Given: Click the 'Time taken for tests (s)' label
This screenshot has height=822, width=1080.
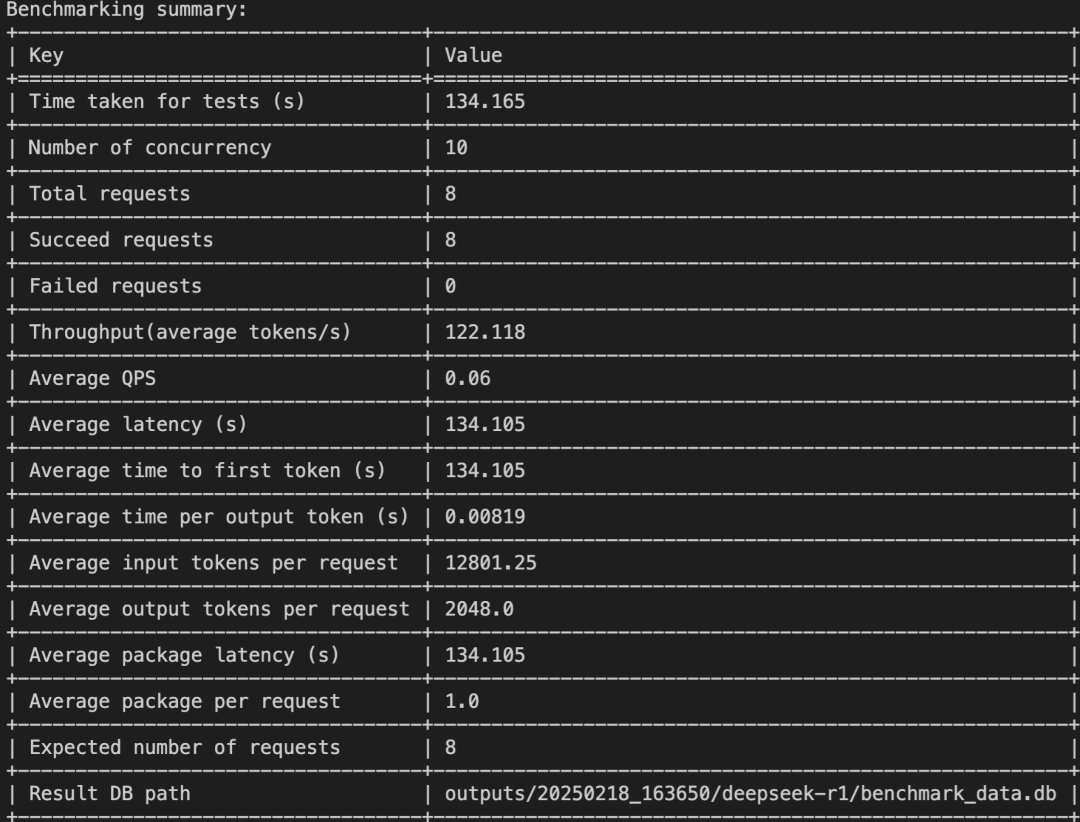Looking at the screenshot, I should 166,101.
